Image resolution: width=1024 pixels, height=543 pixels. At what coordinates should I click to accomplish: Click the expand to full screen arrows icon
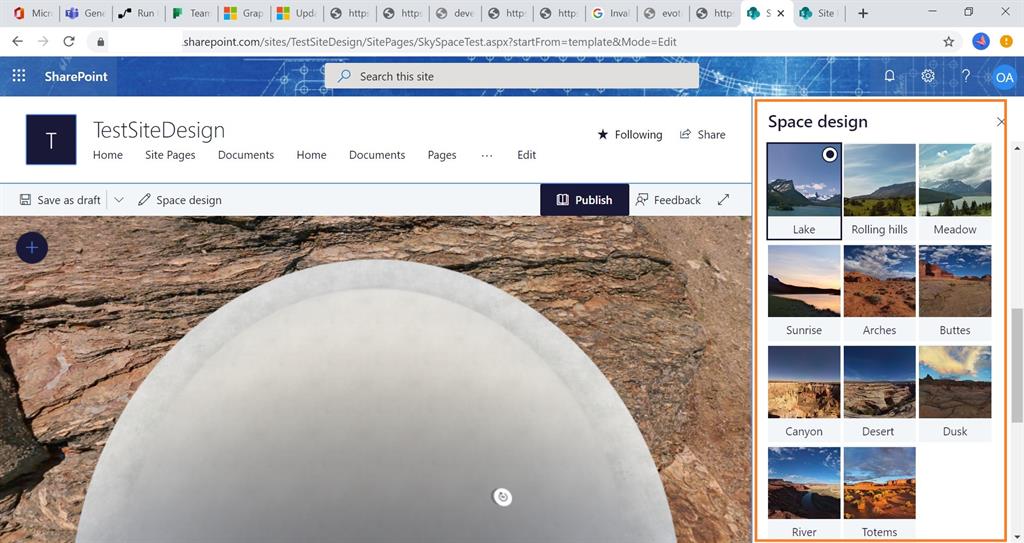(x=723, y=200)
